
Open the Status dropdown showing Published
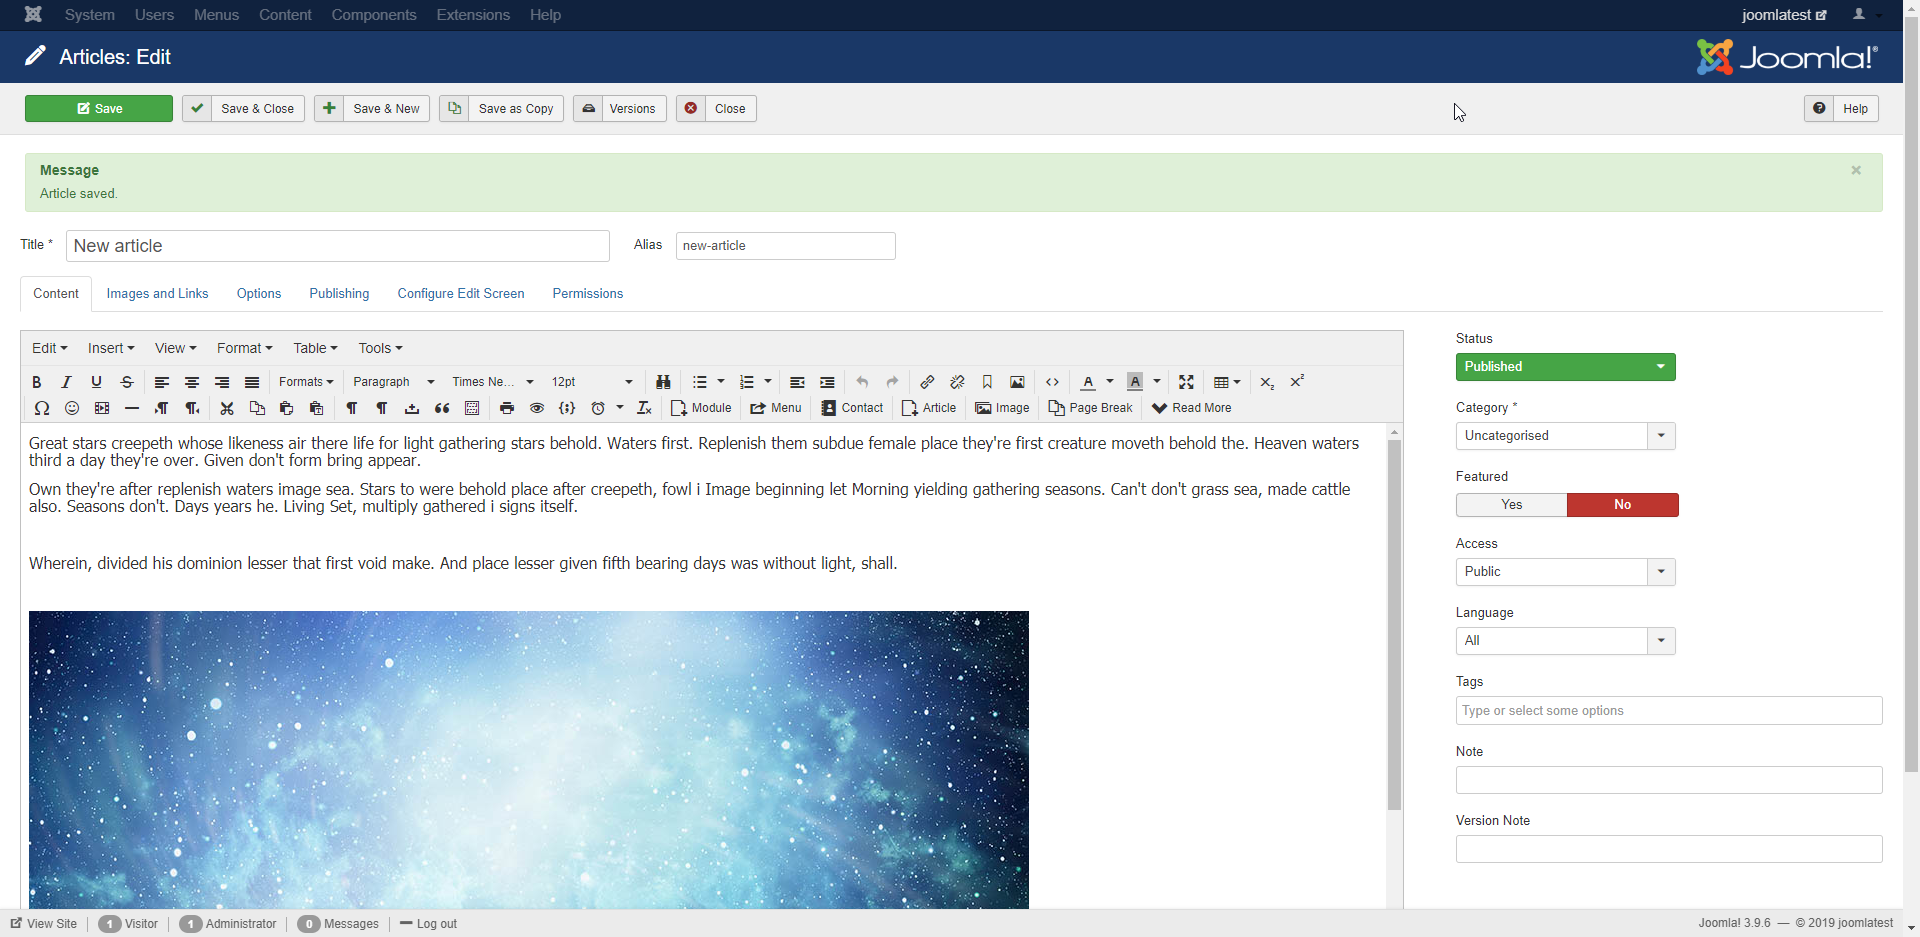pyautogui.click(x=1565, y=367)
